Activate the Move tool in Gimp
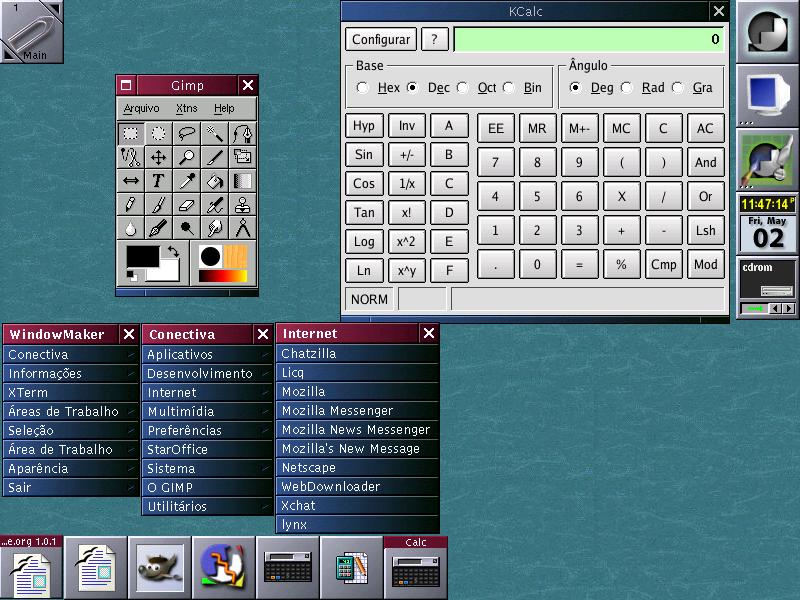This screenshot has height=600, width=800. coord(158,157)
